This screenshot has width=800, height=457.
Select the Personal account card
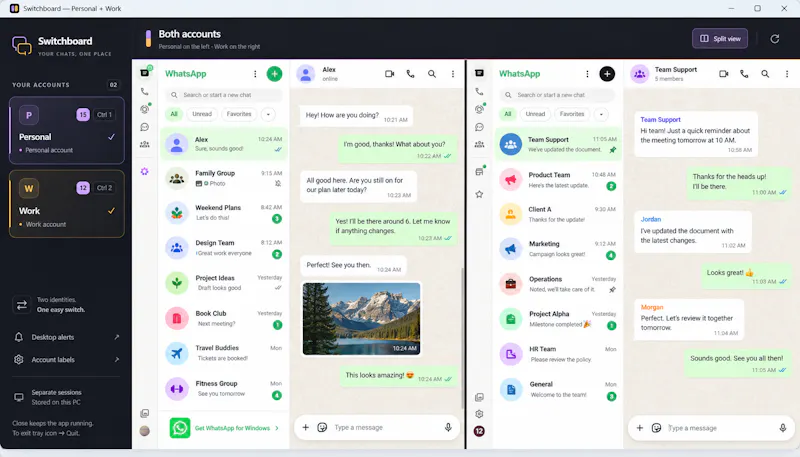pos(67,130)
